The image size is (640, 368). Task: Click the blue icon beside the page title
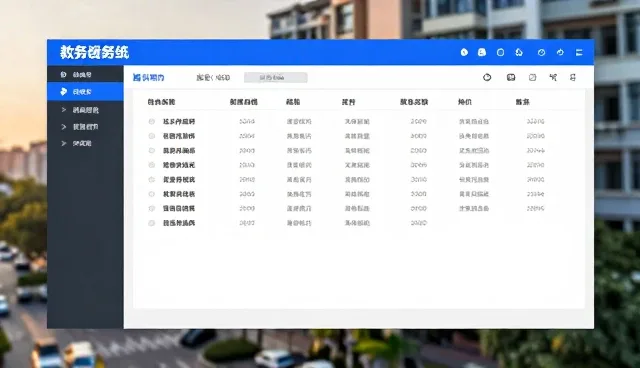137,77
